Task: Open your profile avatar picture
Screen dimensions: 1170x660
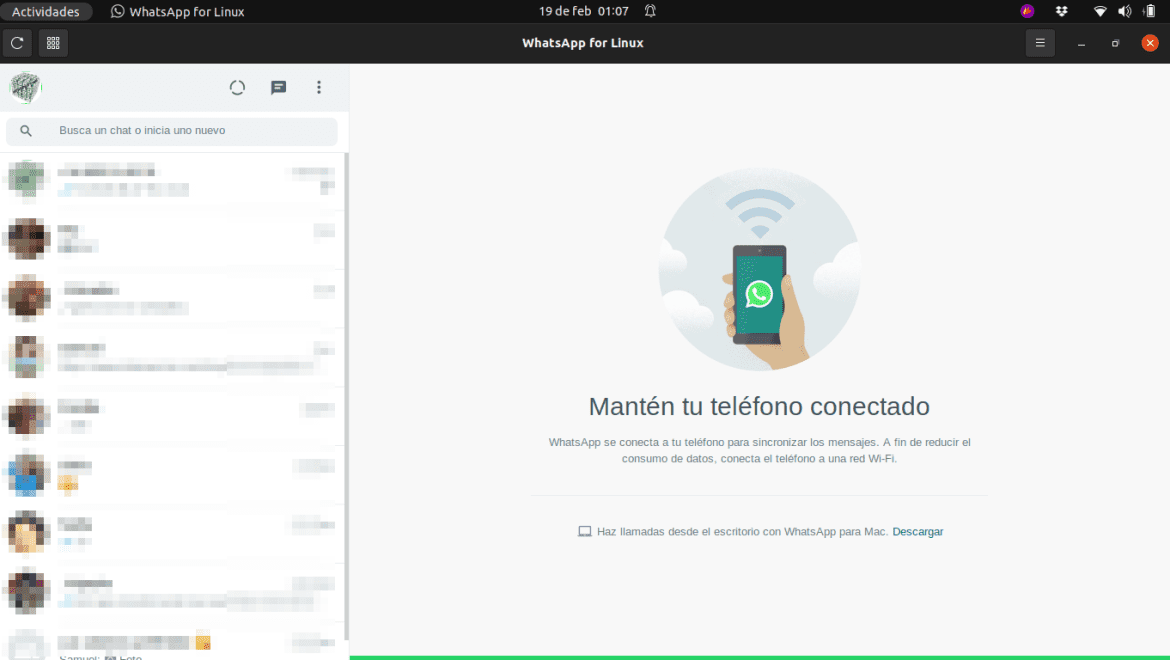Action: [25, 87]
